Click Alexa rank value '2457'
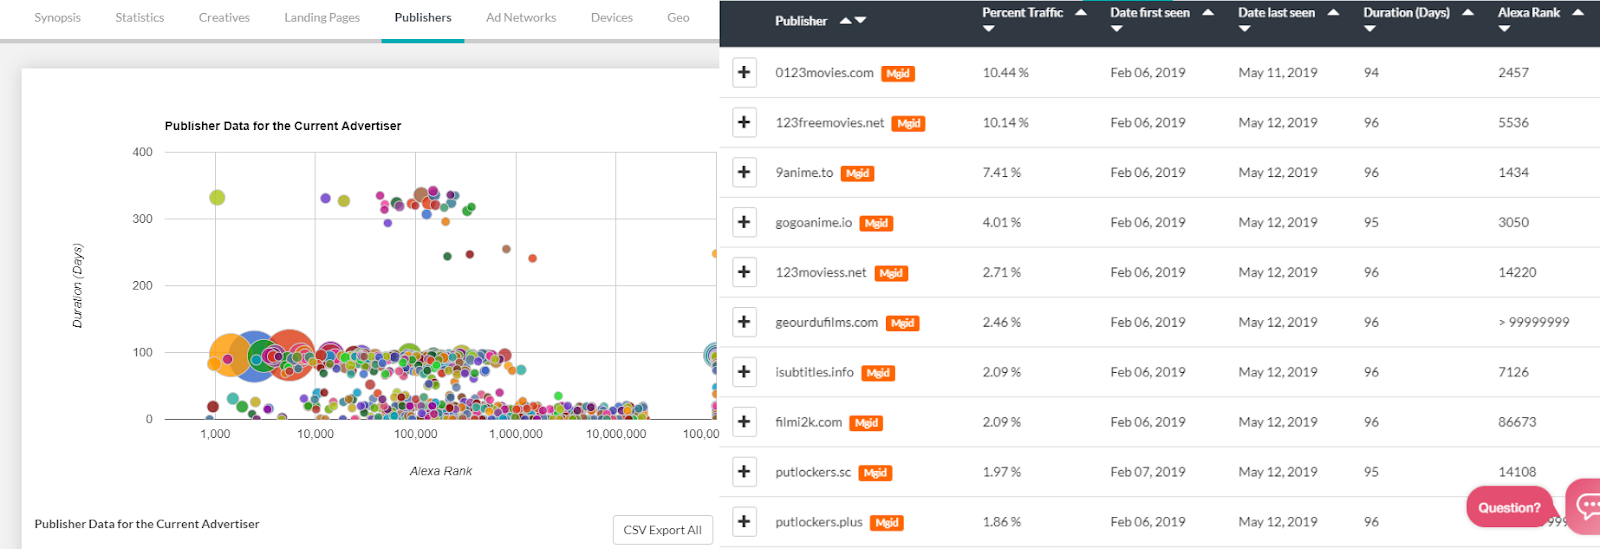The image size is (1600, 549). (1513, 73)
